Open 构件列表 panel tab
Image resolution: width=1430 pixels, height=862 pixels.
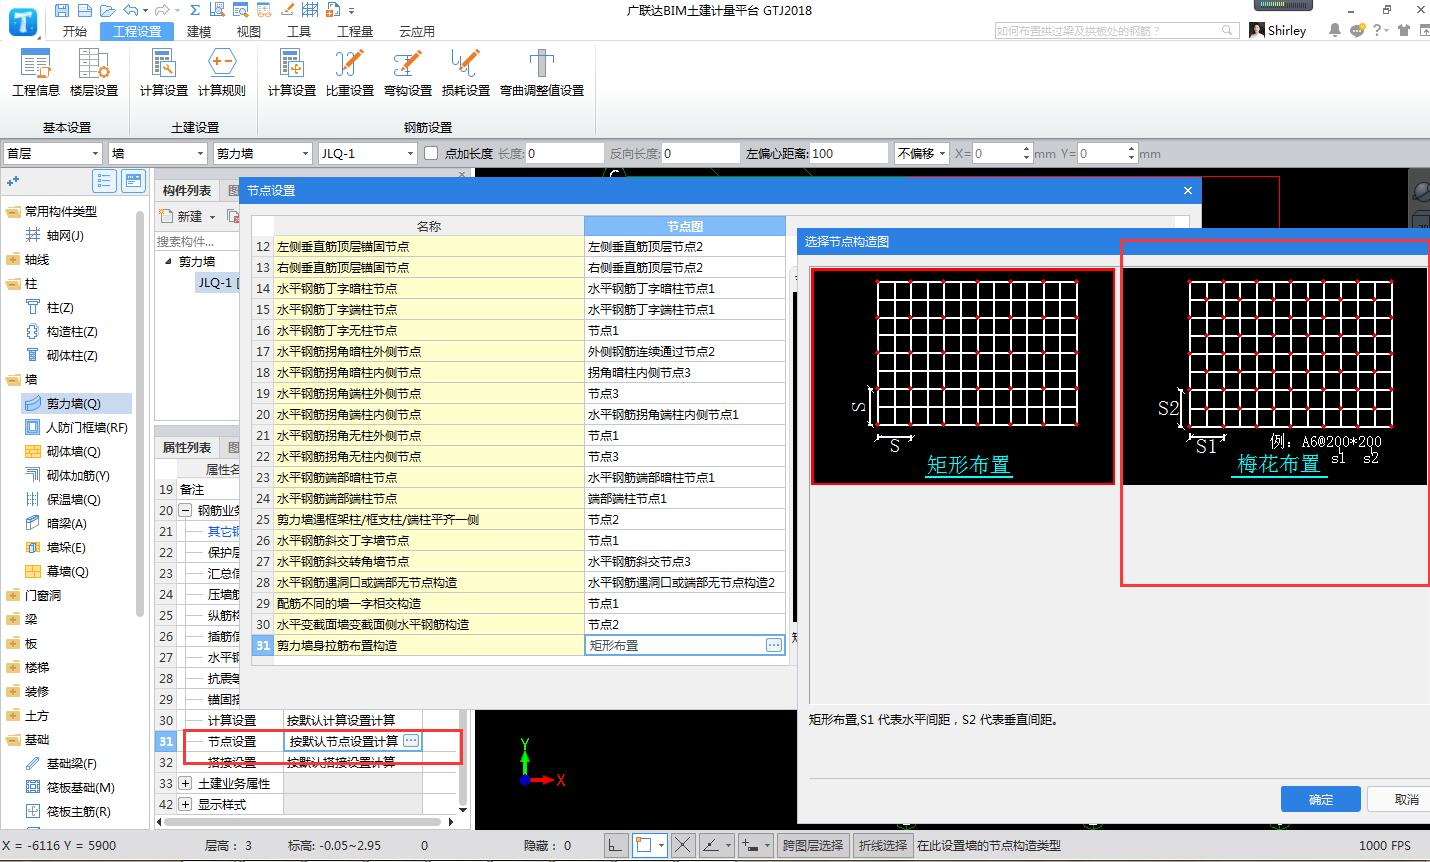187,191
